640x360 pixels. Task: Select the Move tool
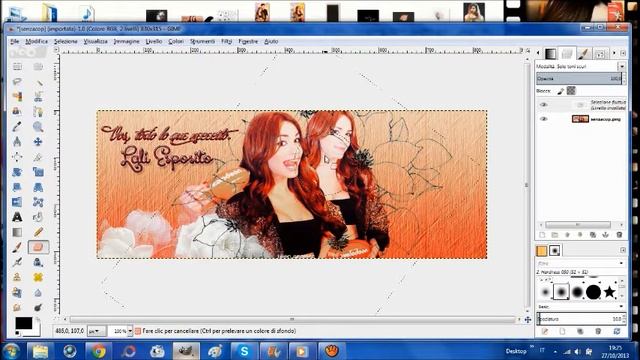(x=38, y=142)
